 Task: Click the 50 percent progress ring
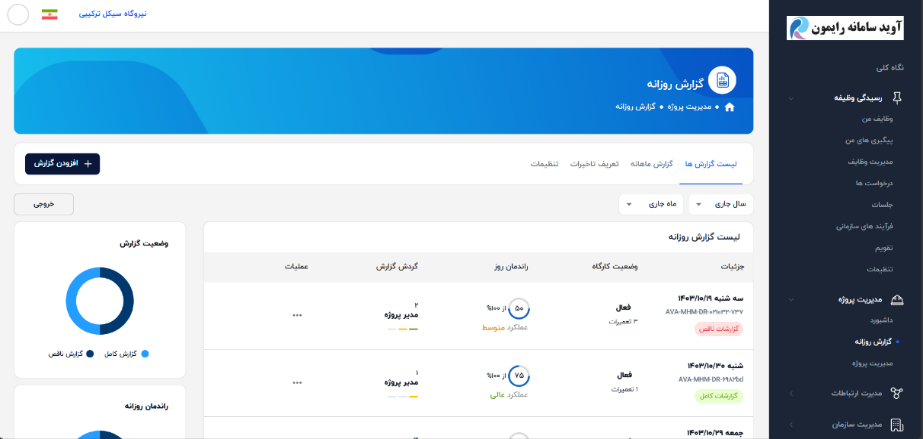(519, 309)
